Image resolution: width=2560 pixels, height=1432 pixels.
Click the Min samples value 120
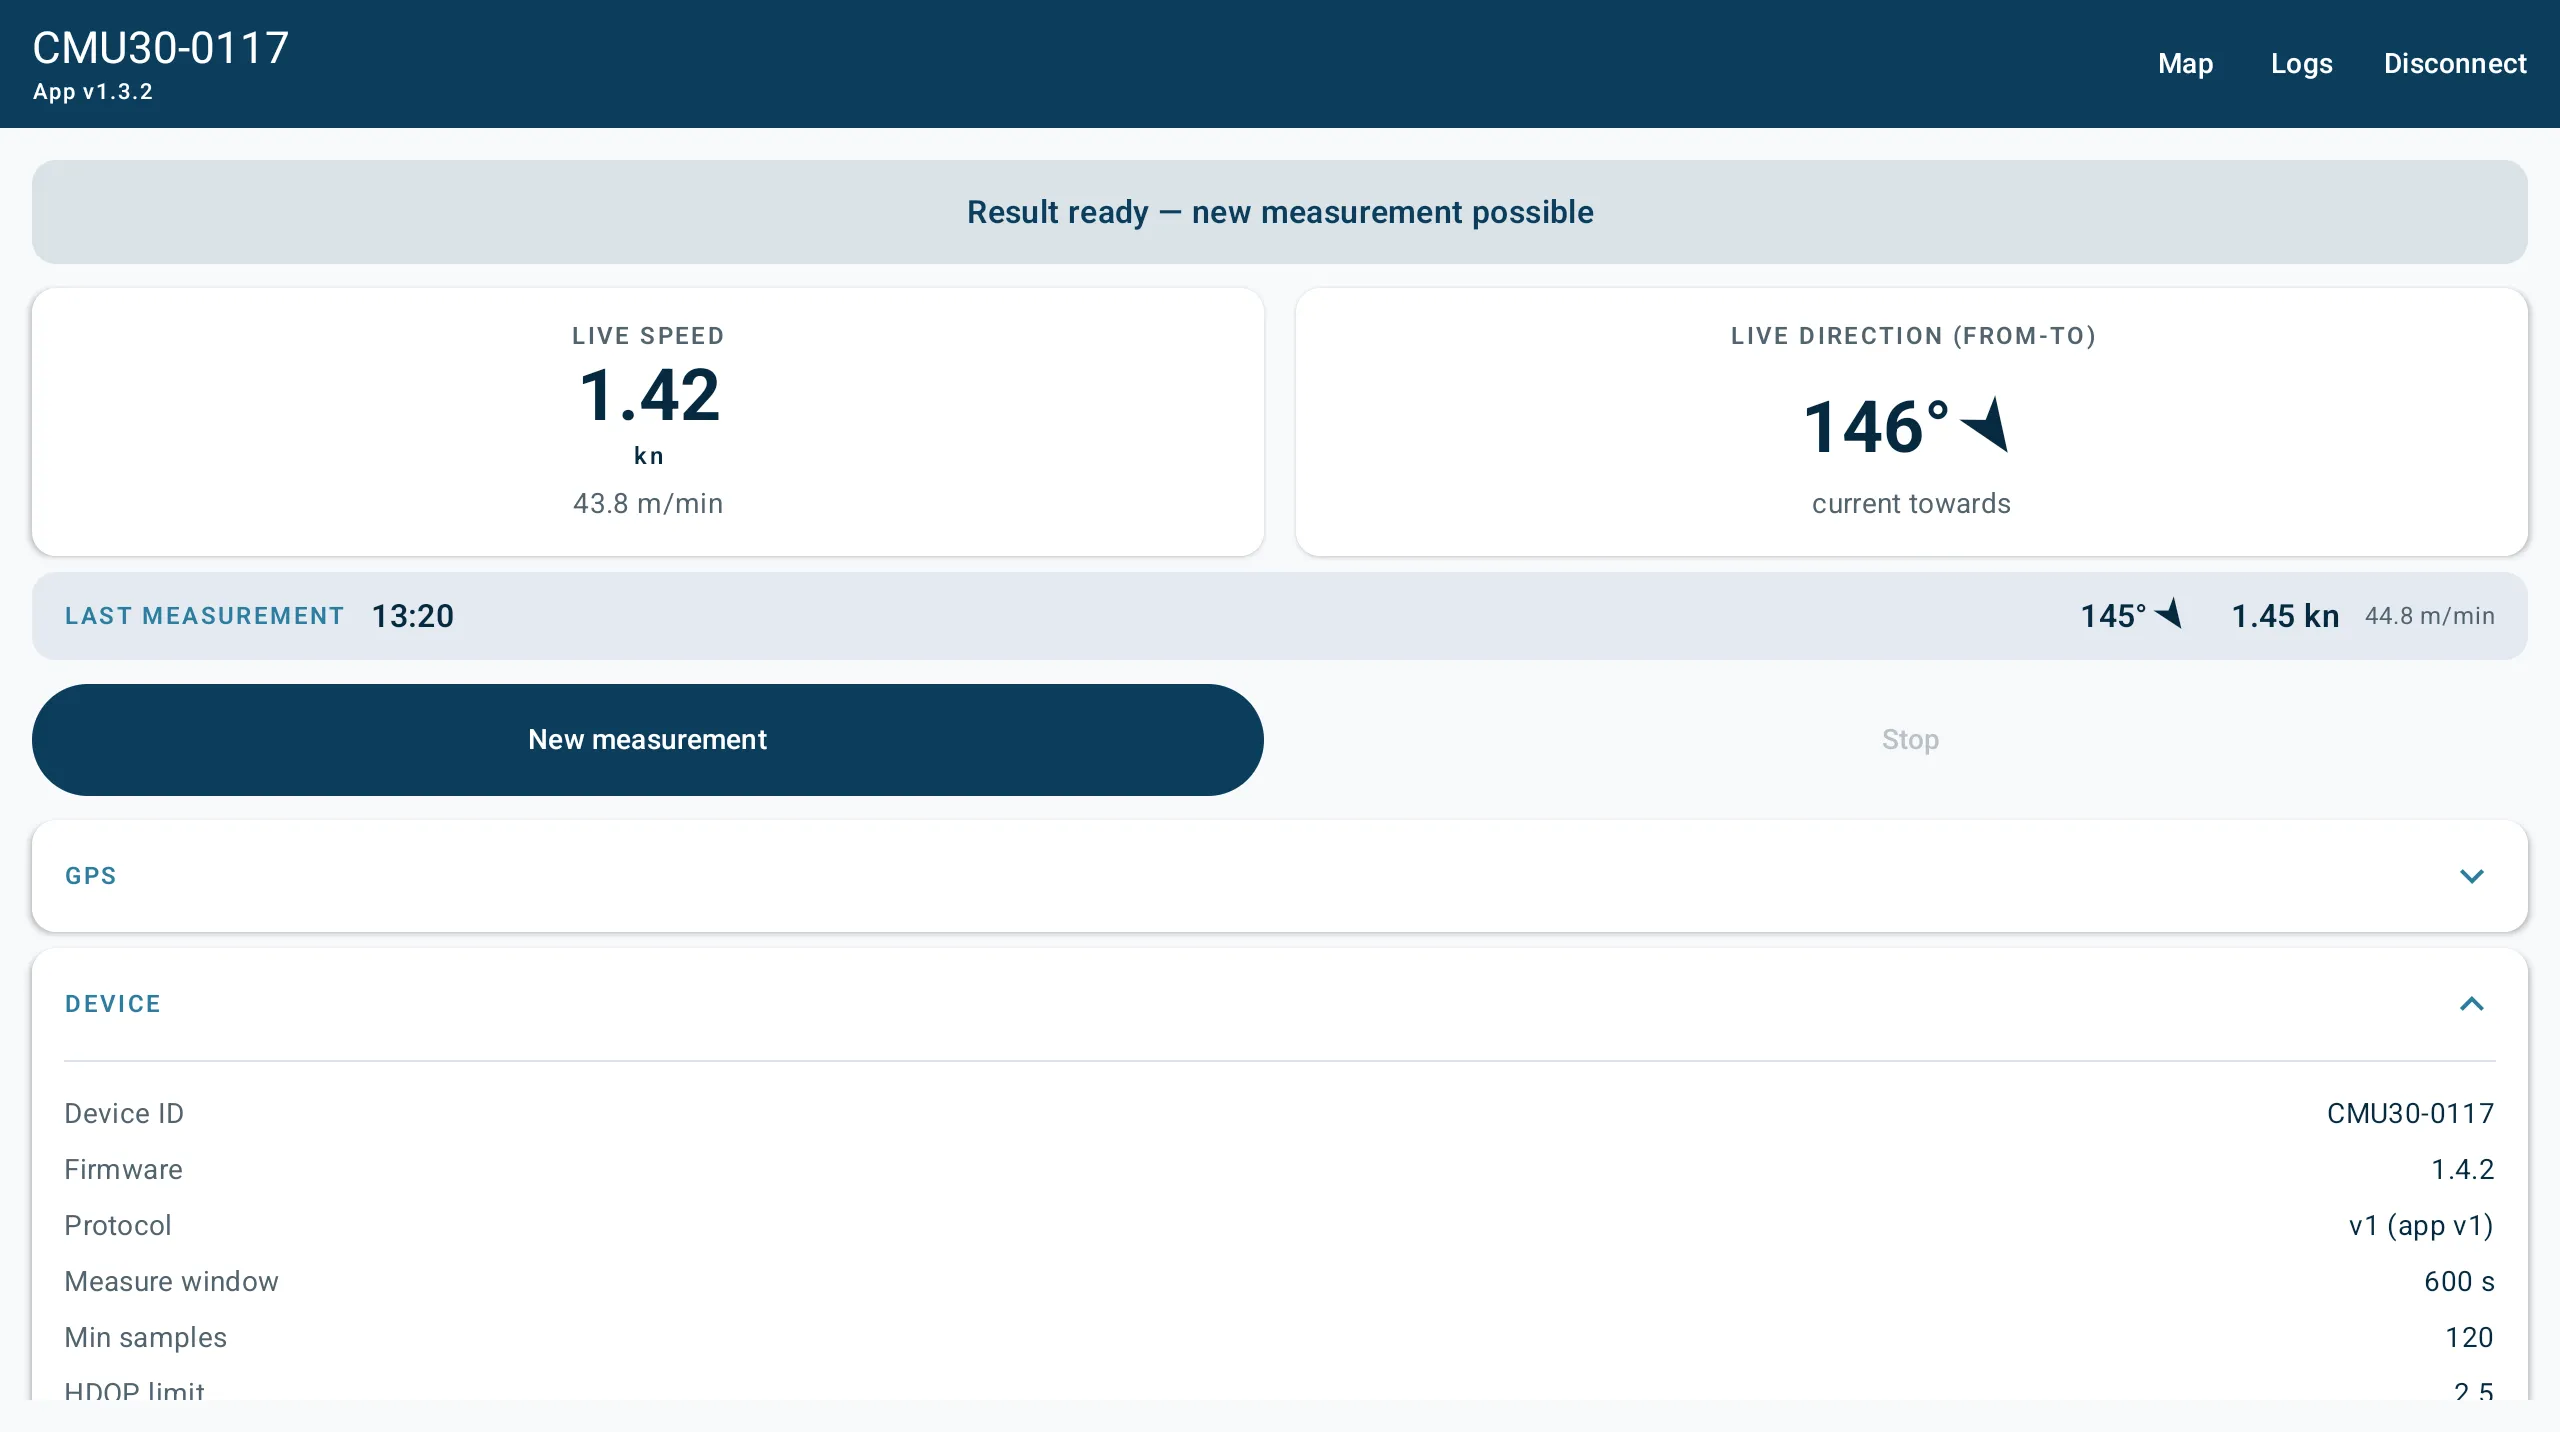pyautogui.click(x=2469, y=1338)
